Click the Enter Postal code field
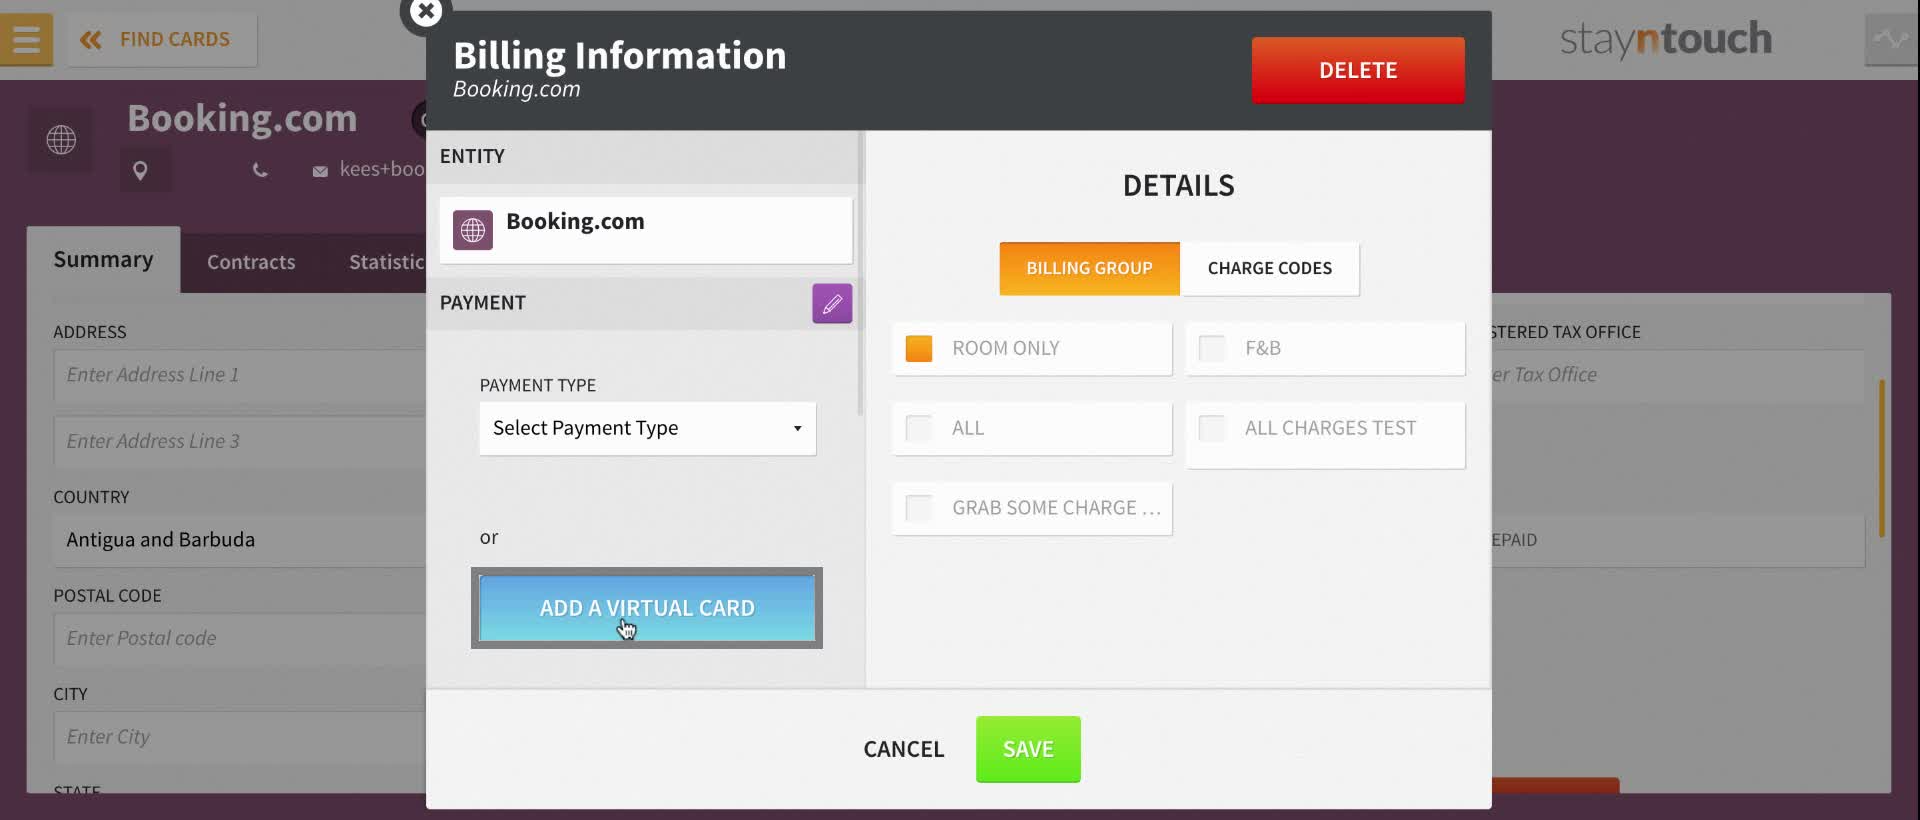Viewport: 1920px width, 820px height. tap(240, 638)
